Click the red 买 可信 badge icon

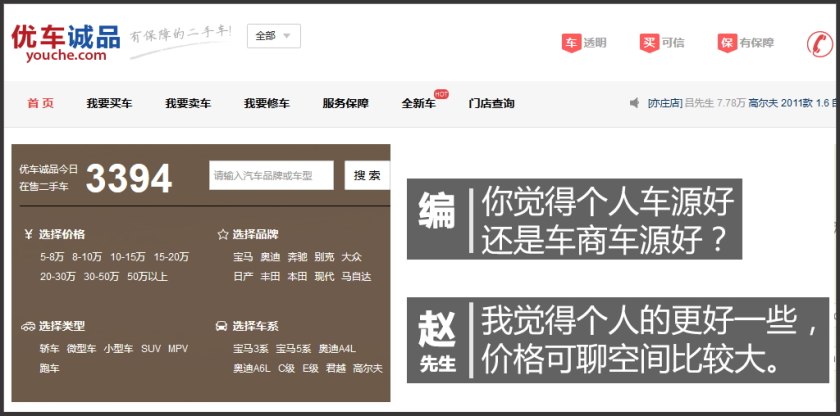point(649,43)
